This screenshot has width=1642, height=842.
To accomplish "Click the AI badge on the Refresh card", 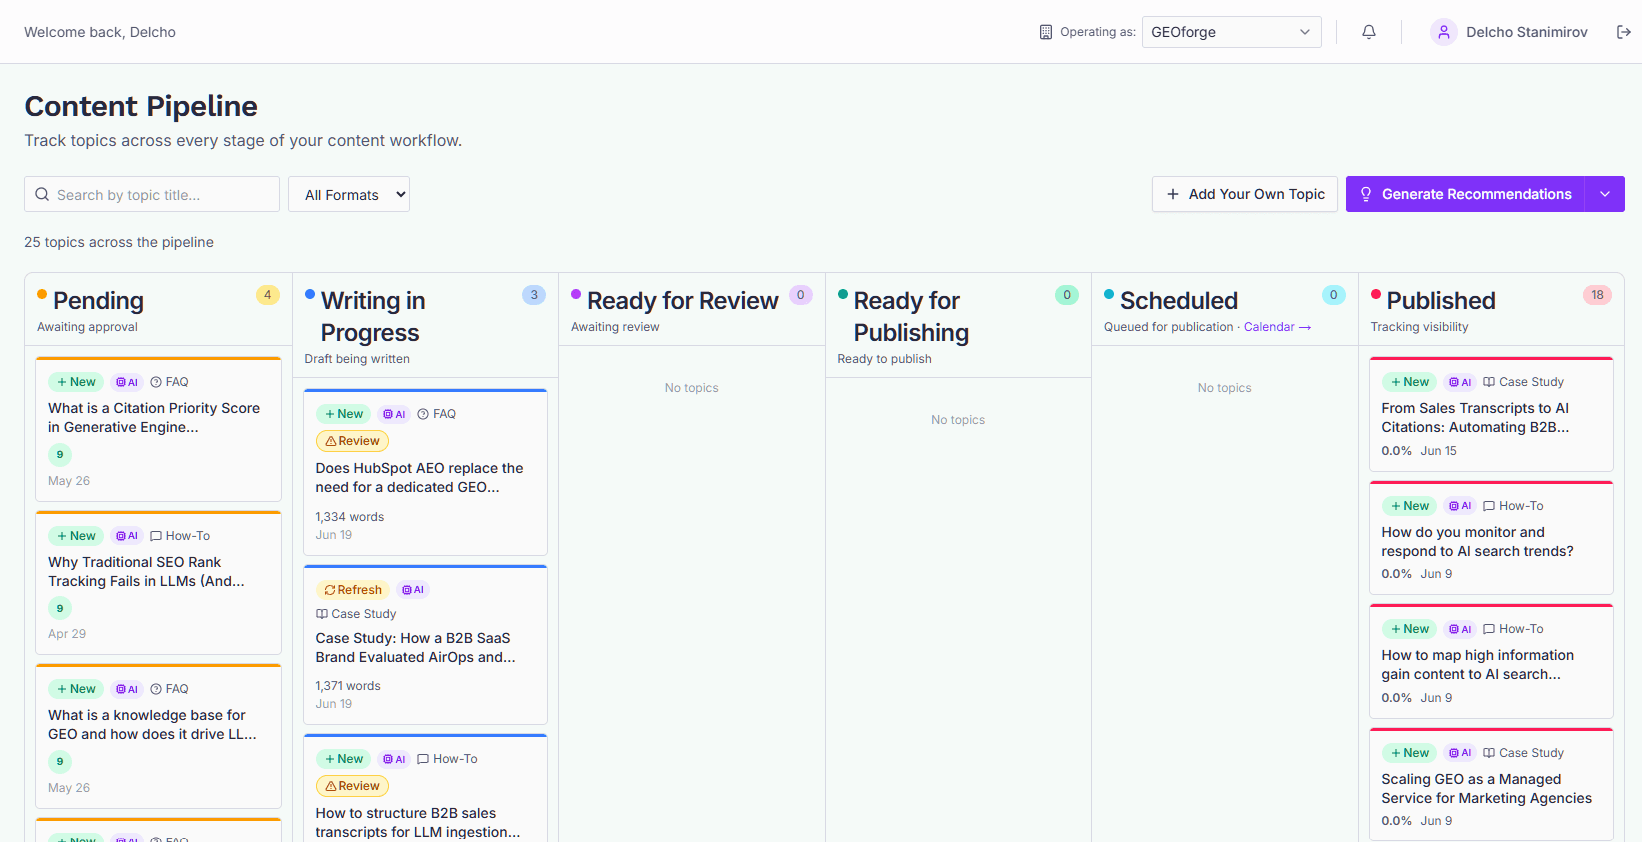I will [x=413, y=590].
